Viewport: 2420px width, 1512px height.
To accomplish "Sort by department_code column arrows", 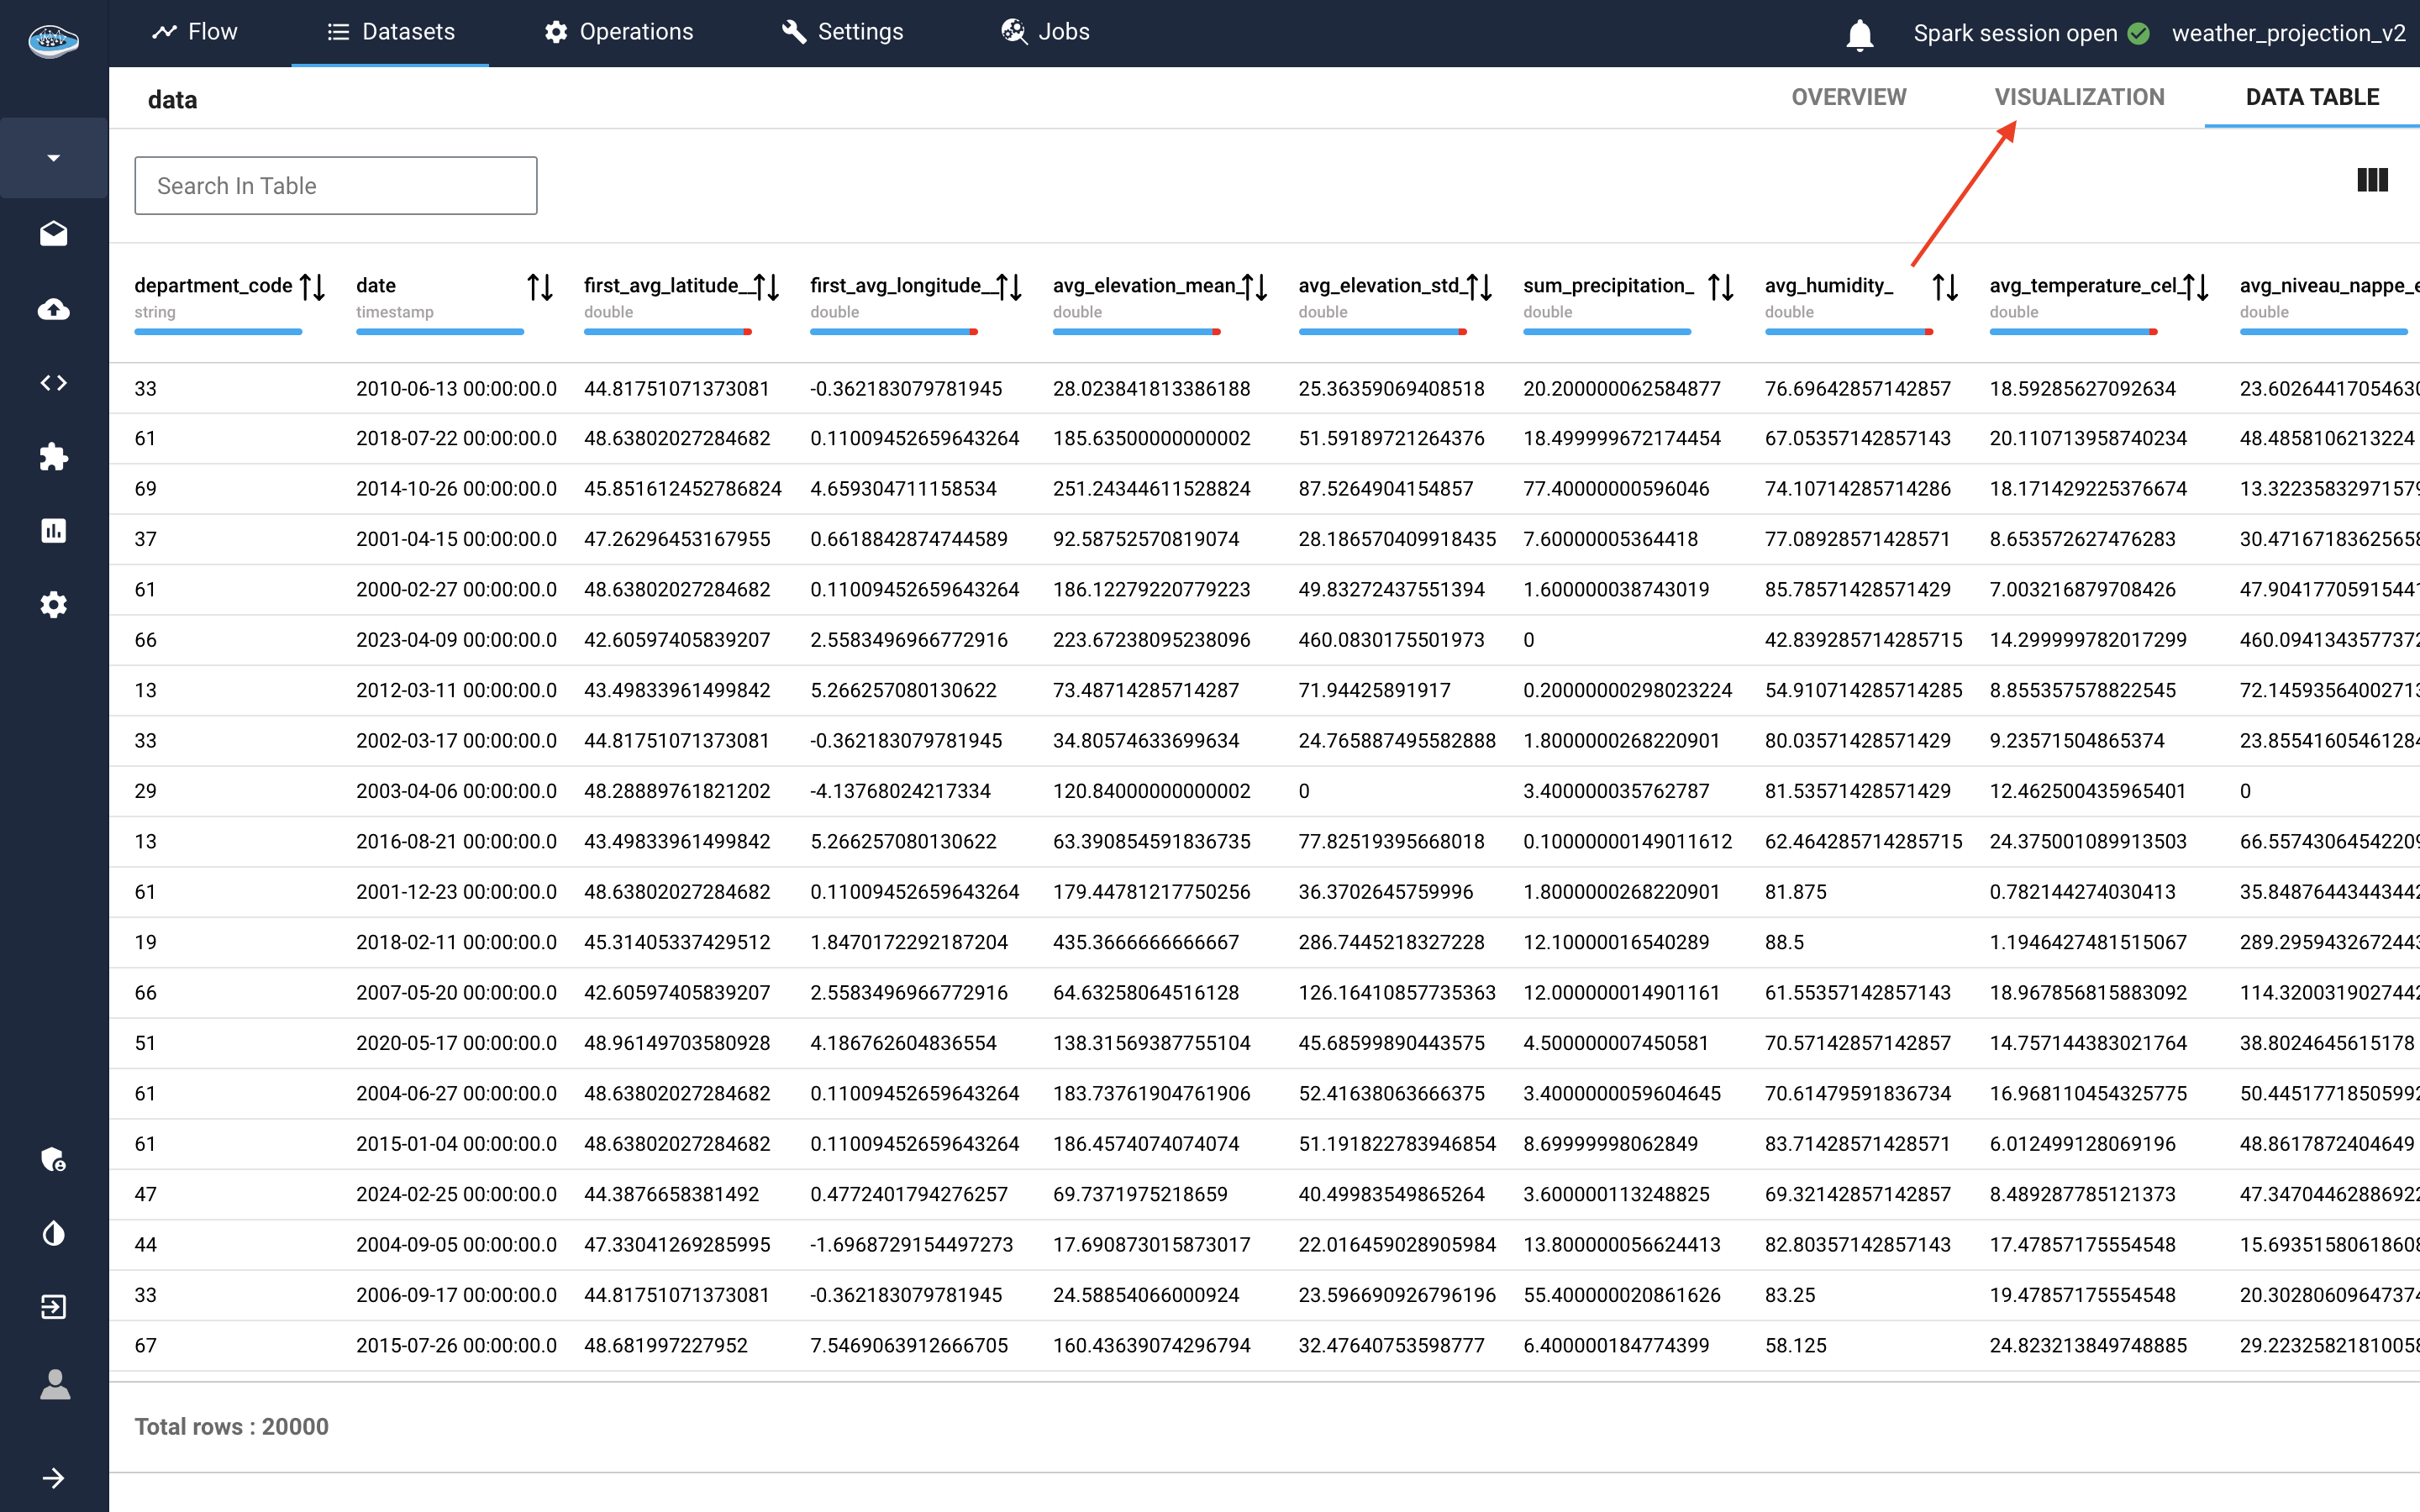I will (x=313, y=287).
